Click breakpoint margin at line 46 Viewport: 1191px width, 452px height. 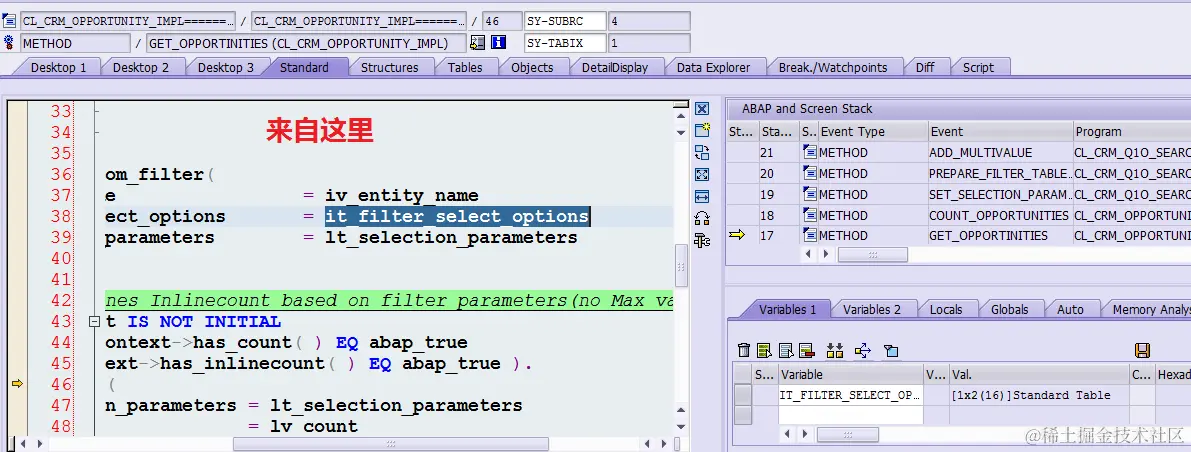[17, 384]
